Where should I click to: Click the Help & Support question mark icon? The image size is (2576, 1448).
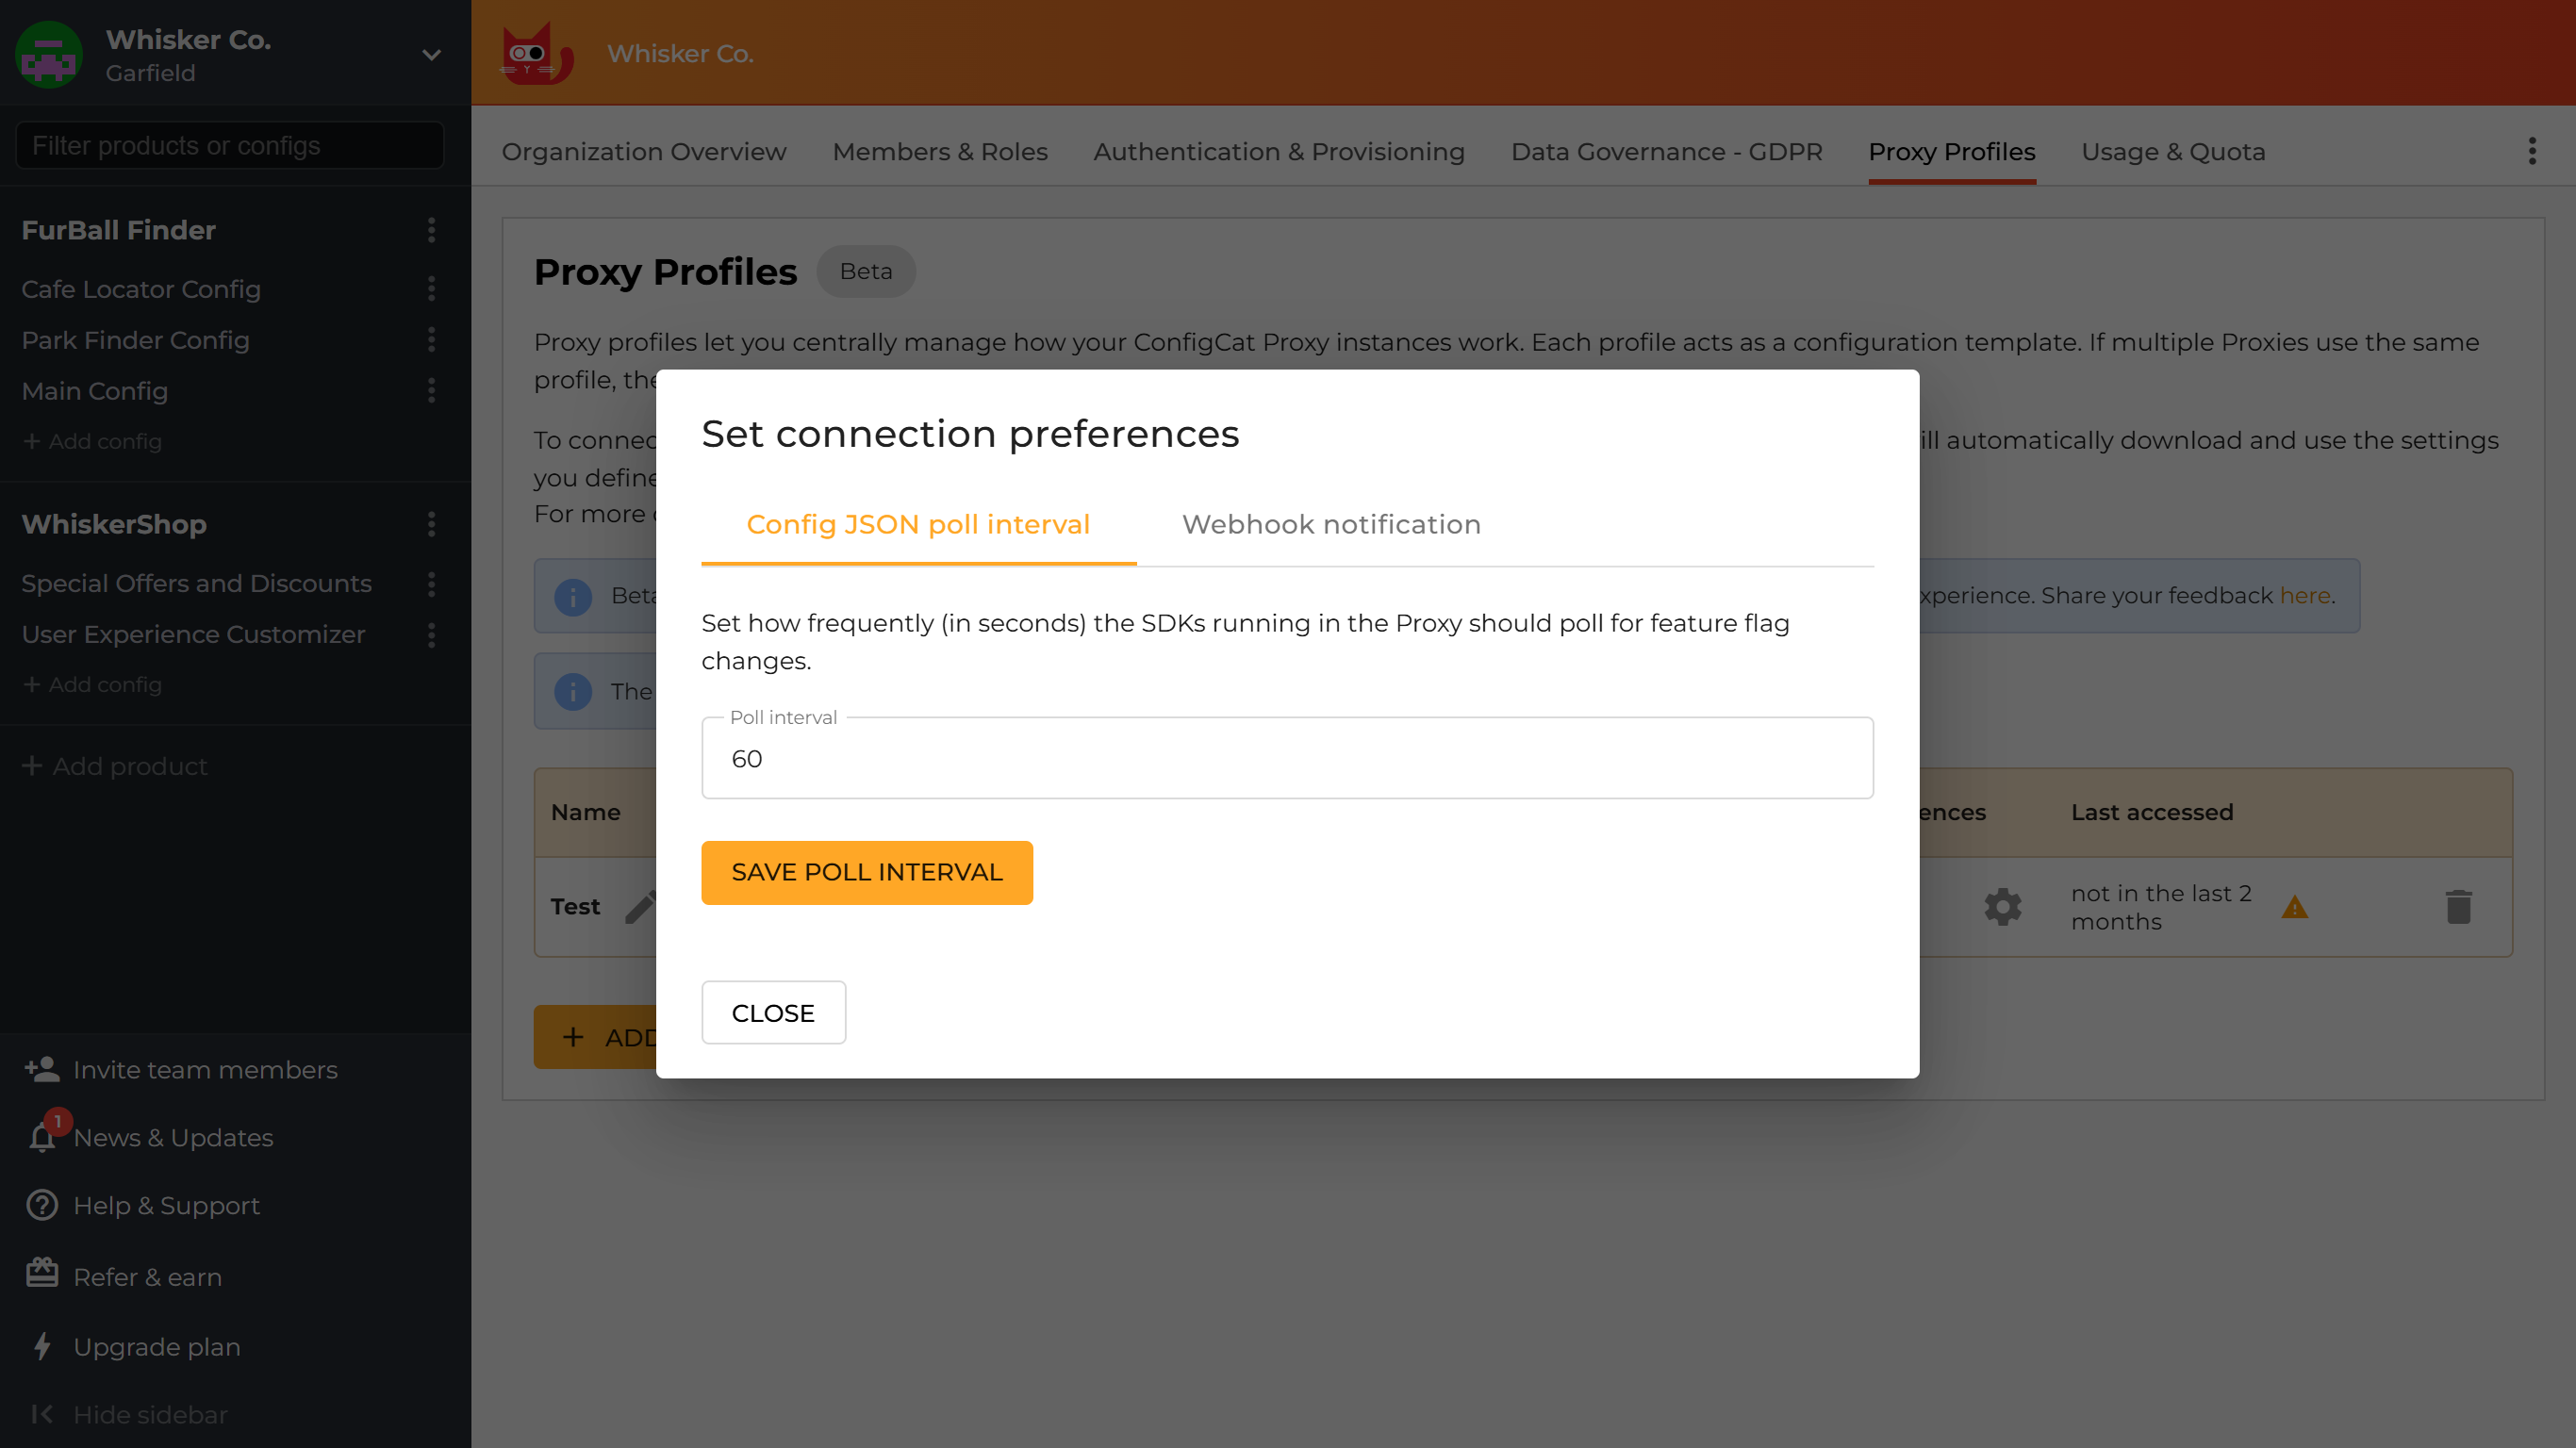pos(41,1205)
